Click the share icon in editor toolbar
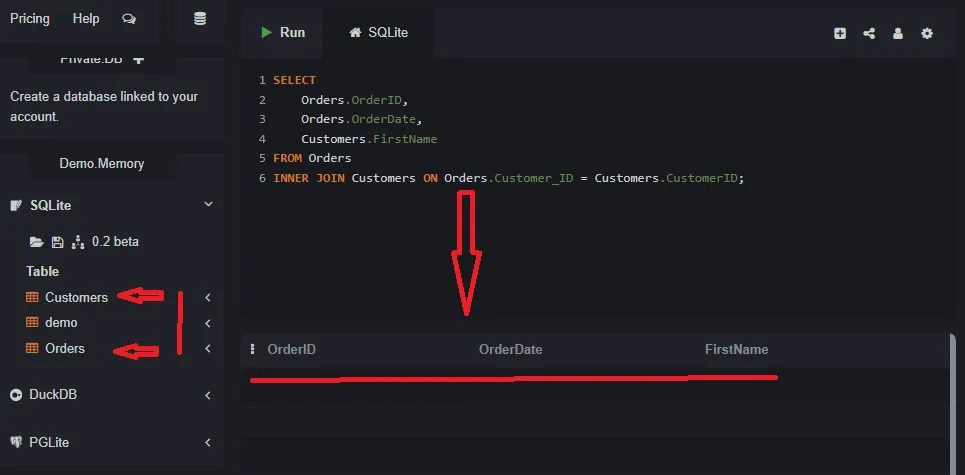Image resolution: width=965 pixels, height=475 pixels. pos(869,33)
